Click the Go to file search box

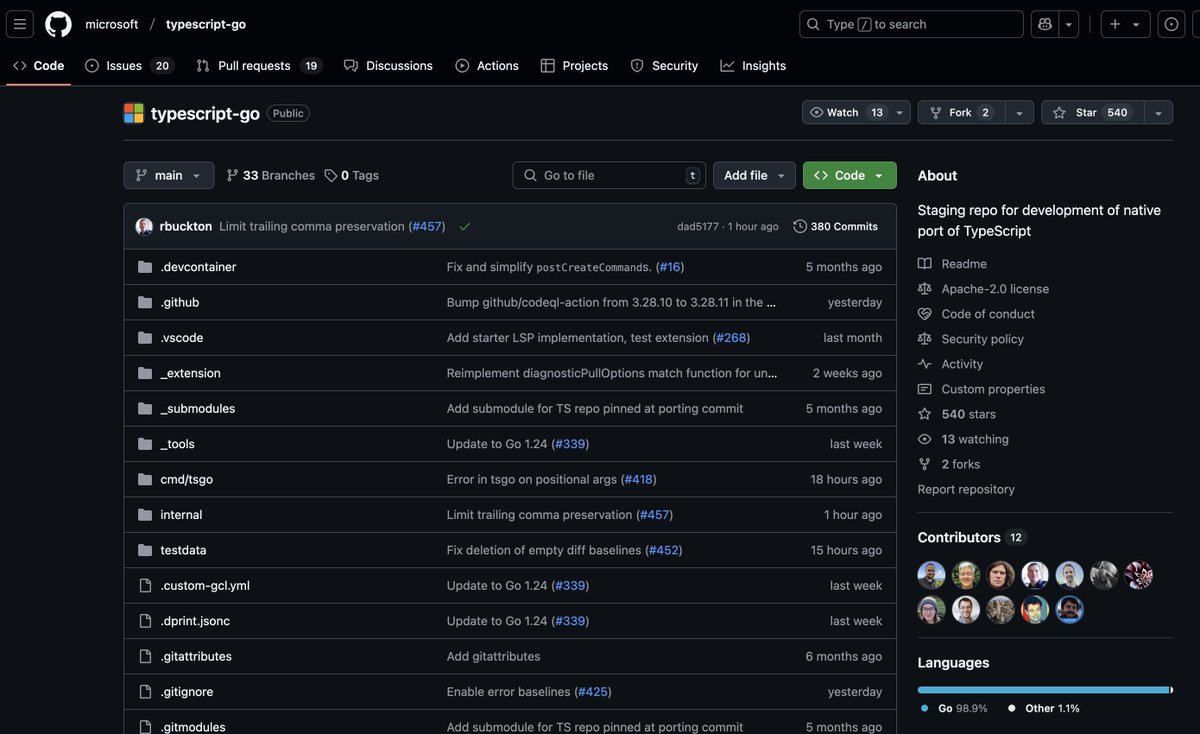click(609, 175)
